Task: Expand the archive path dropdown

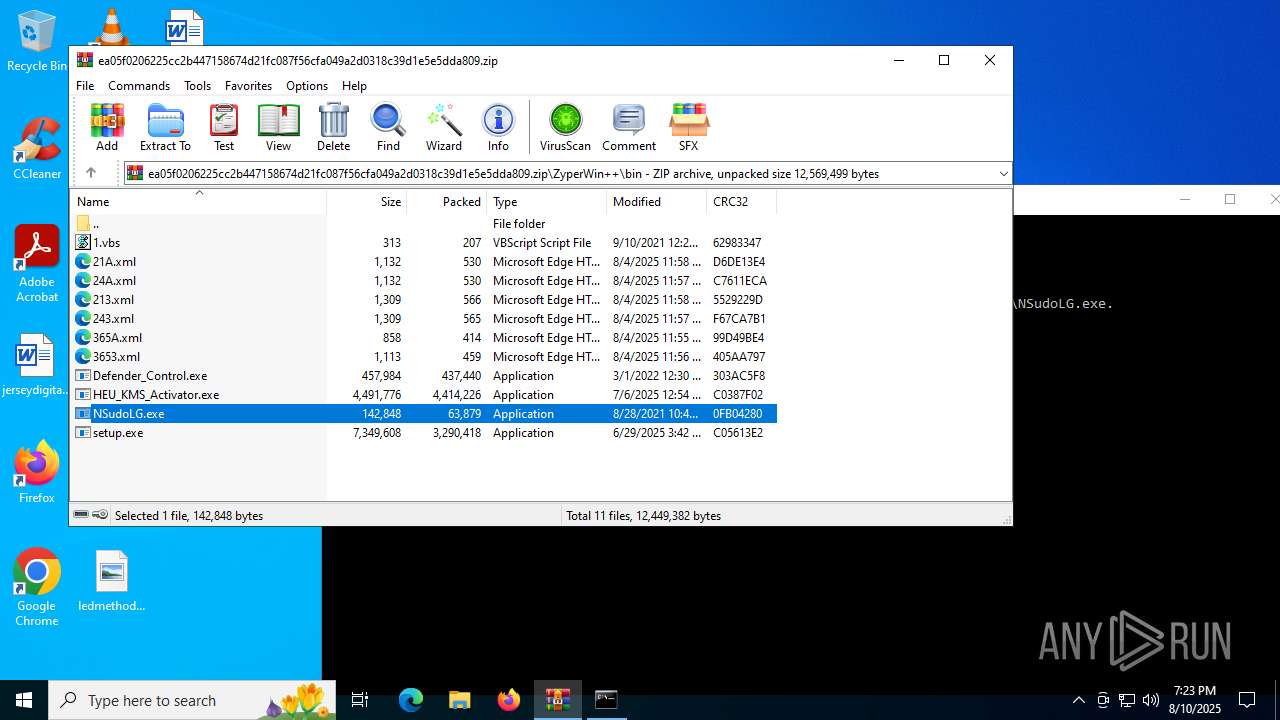Action: tap(1003, 174)
